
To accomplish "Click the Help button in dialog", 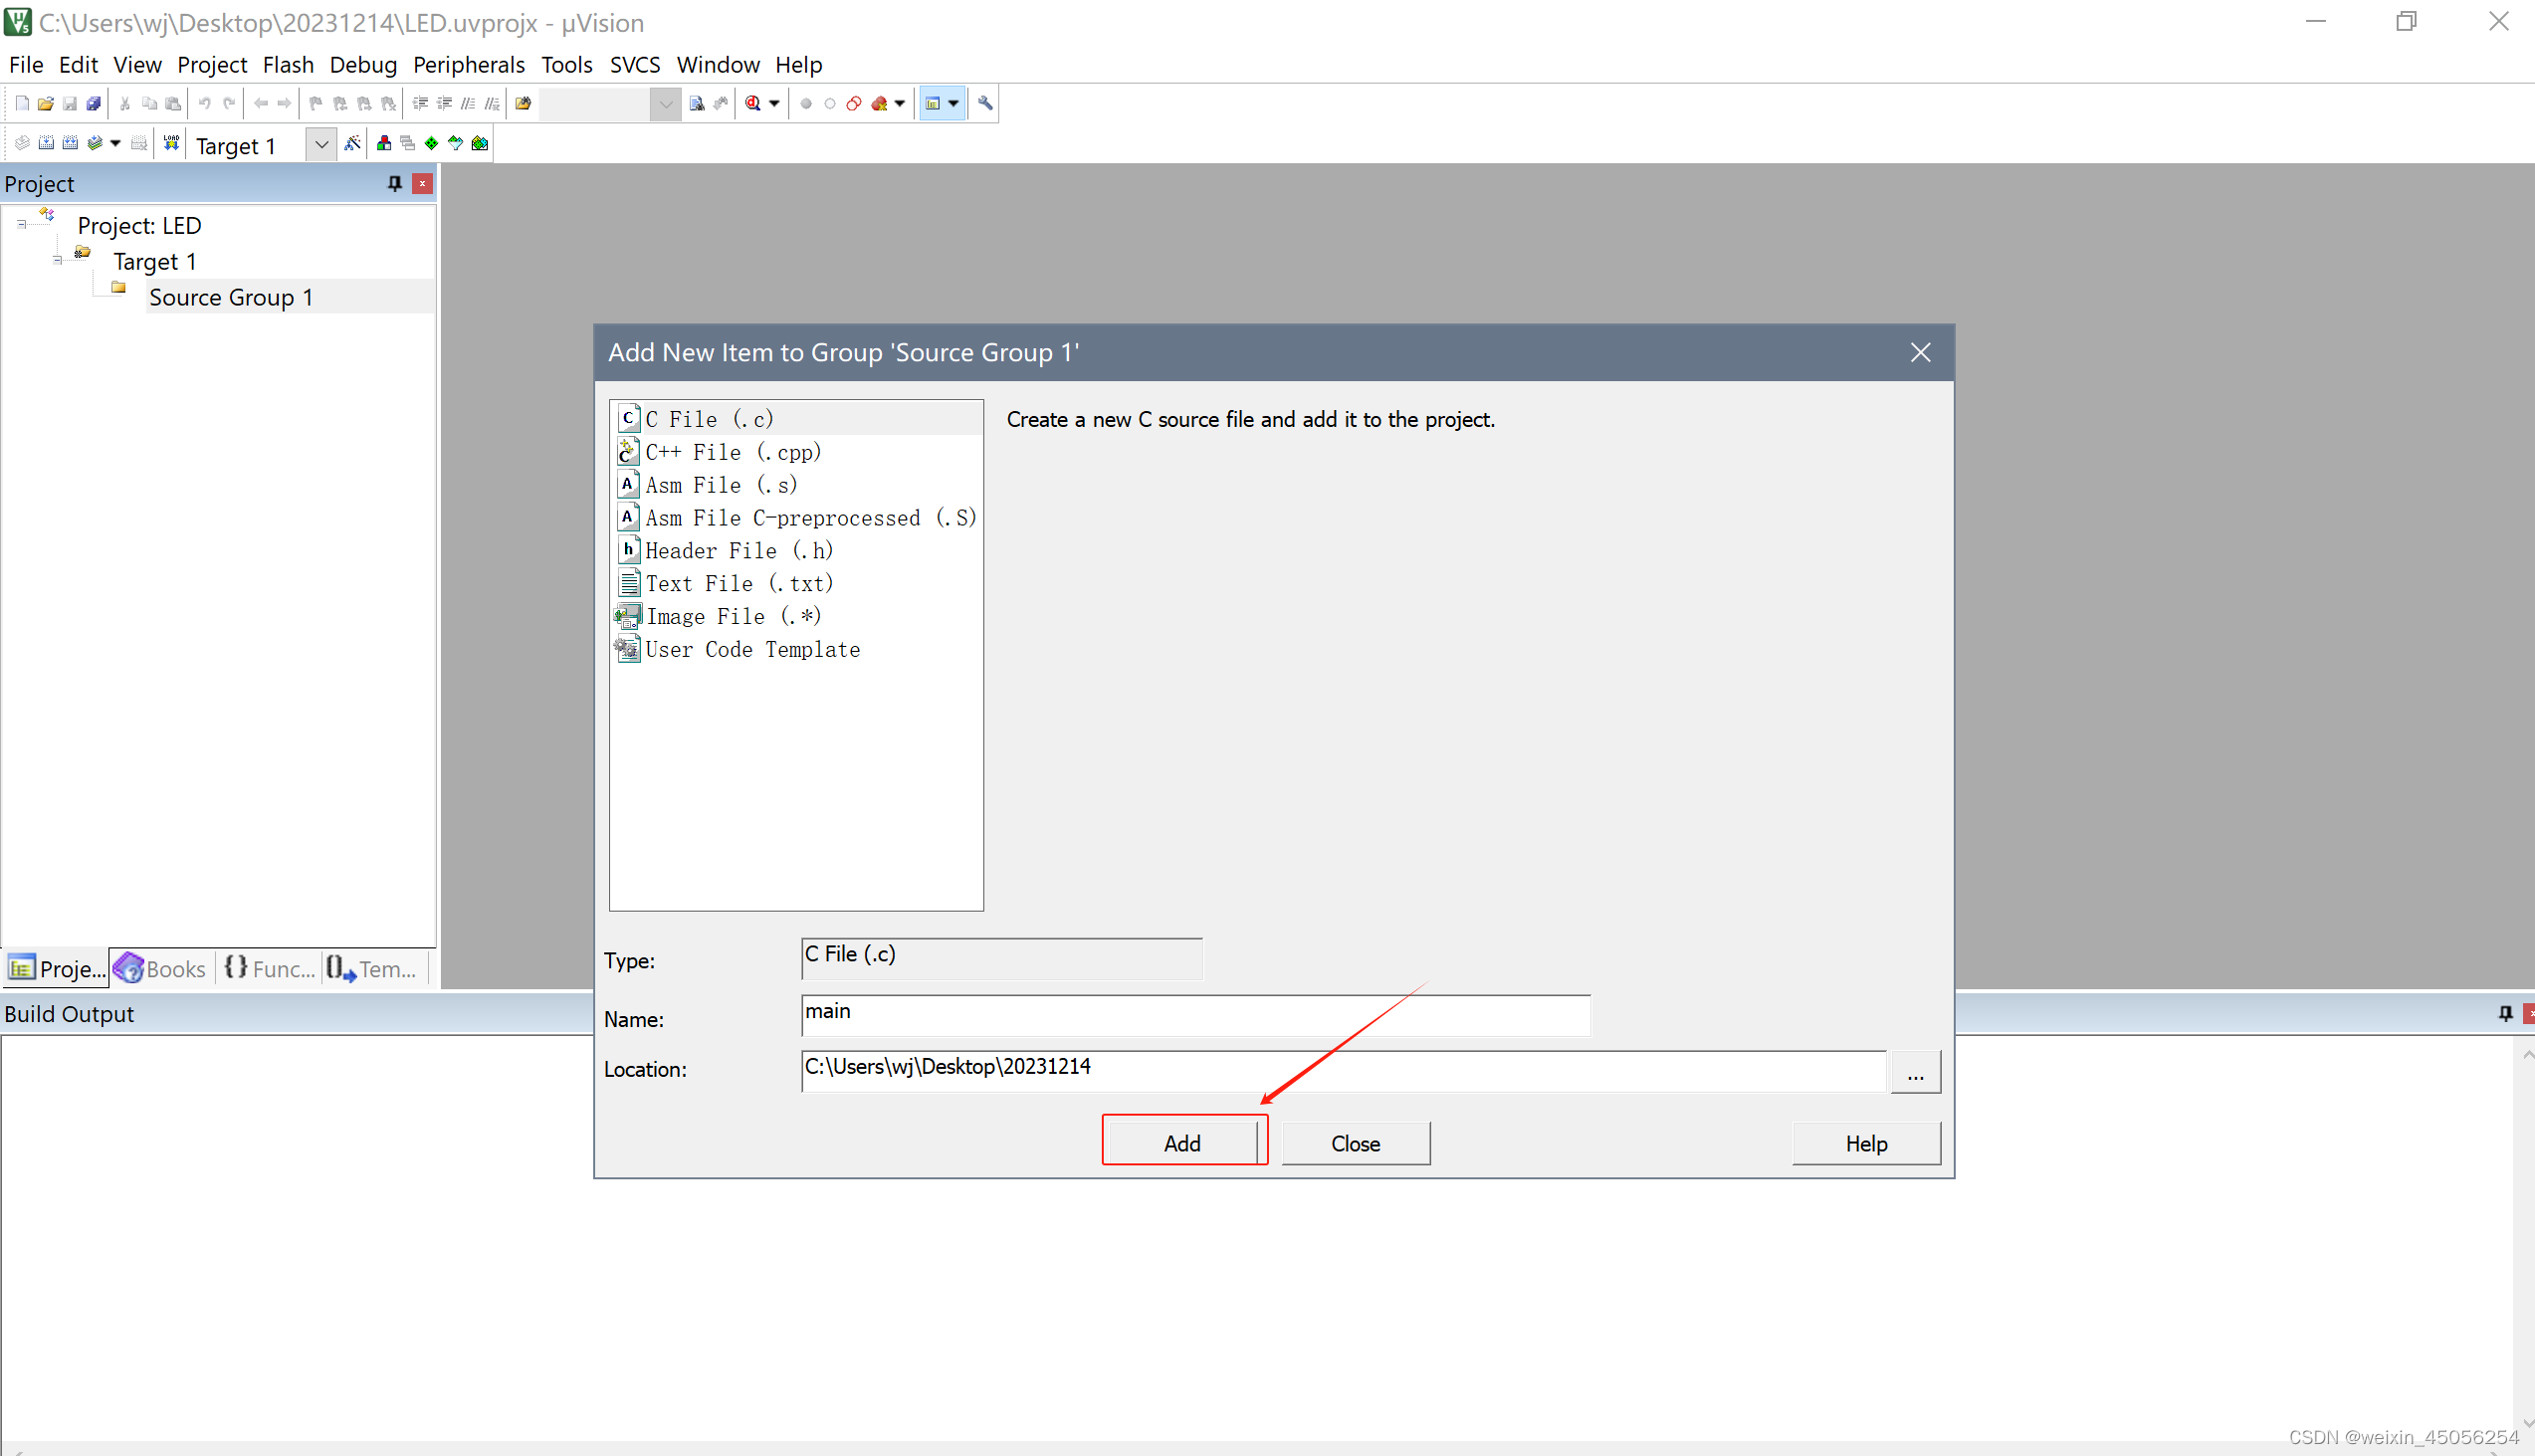I will (1866, 1143).
